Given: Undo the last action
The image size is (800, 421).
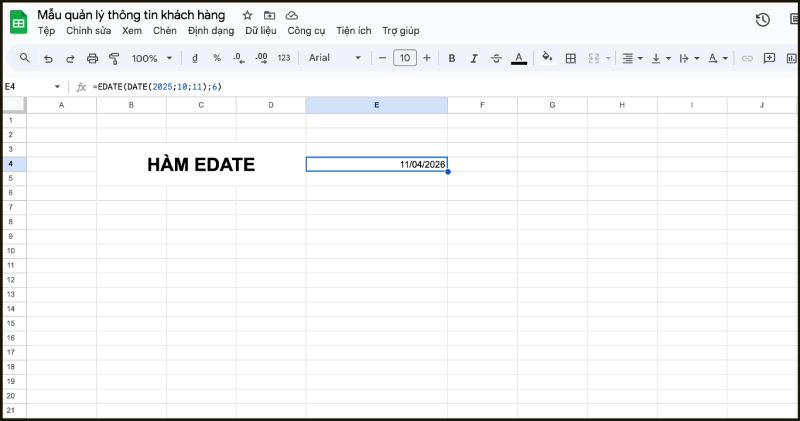Looking at the screenshot, I should 48,59.
